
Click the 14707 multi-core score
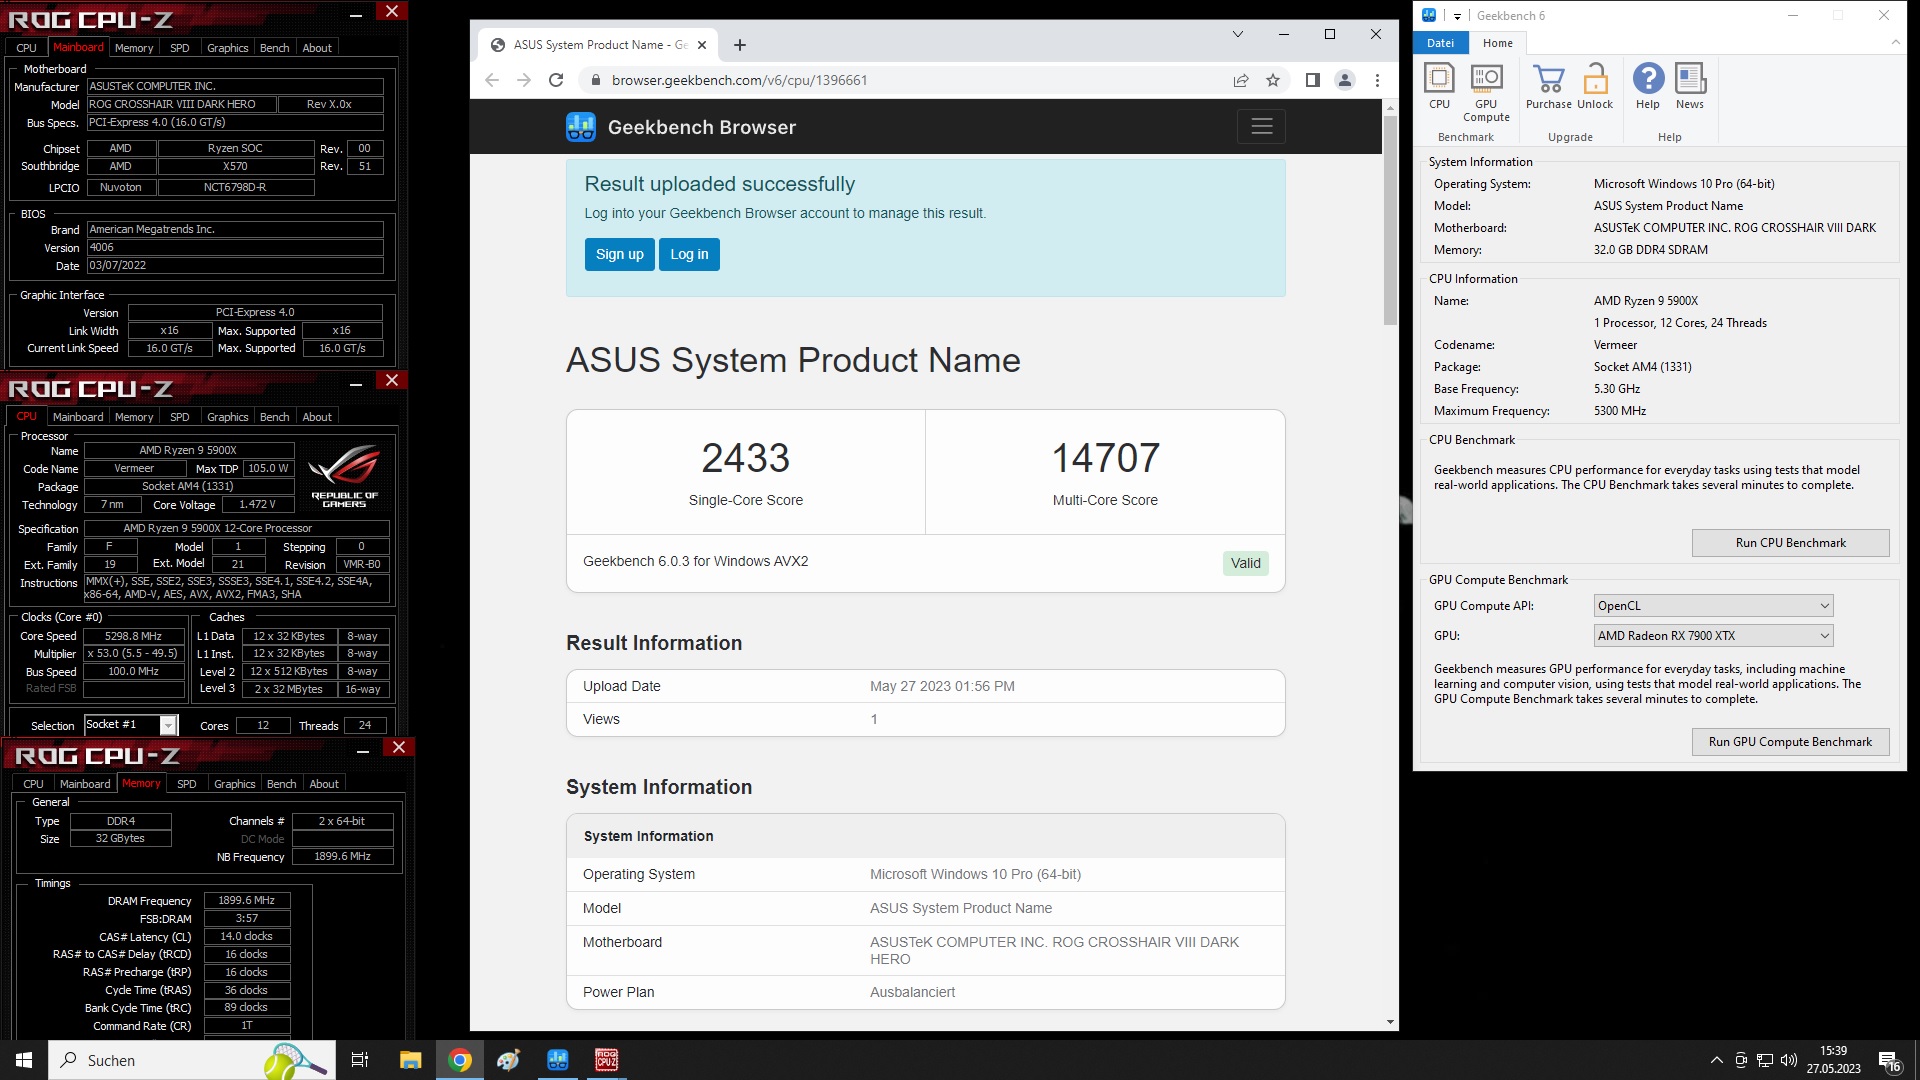coord(1105,458)
